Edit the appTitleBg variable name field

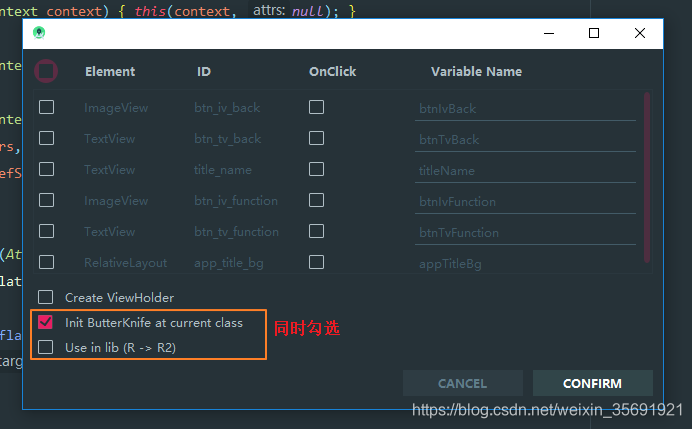[x=525, y=264]
